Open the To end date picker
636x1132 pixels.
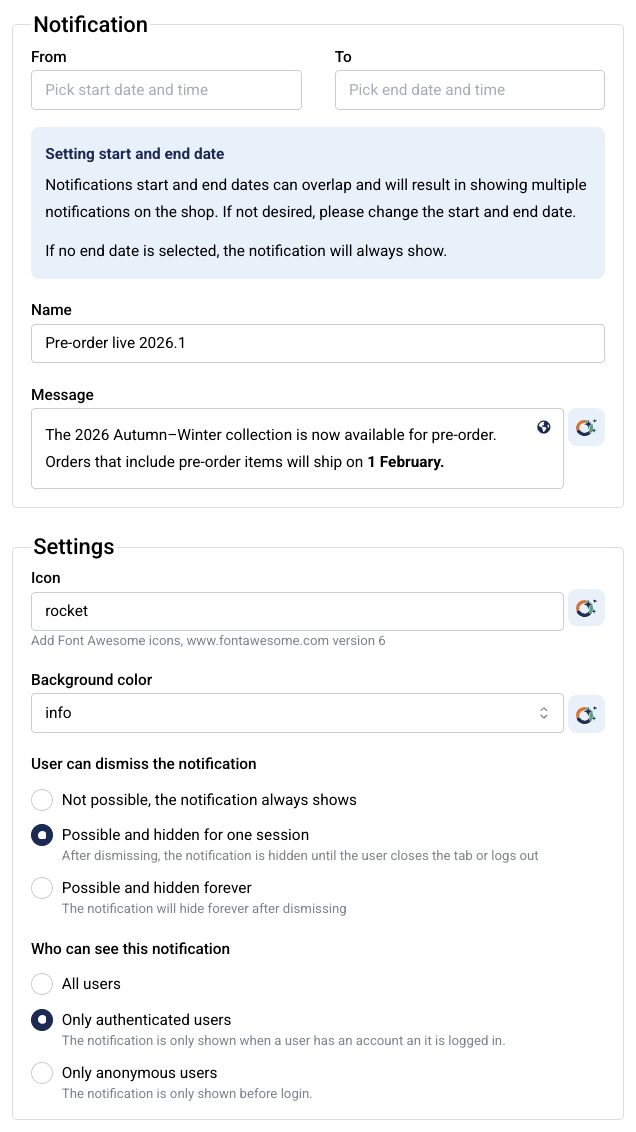coord(469,90)
